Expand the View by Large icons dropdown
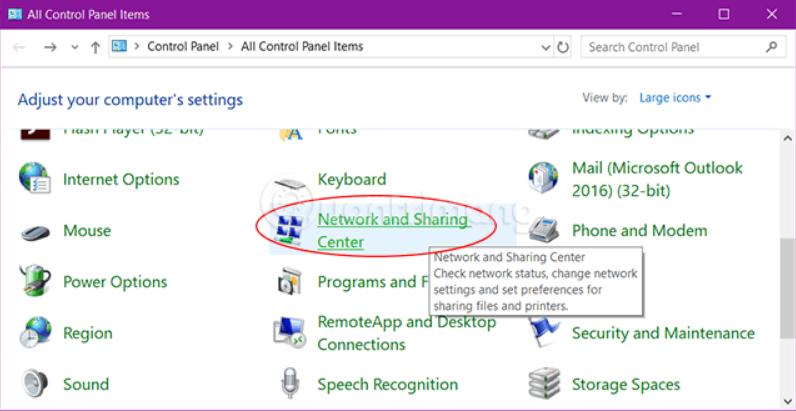 [x=676, y=98]
